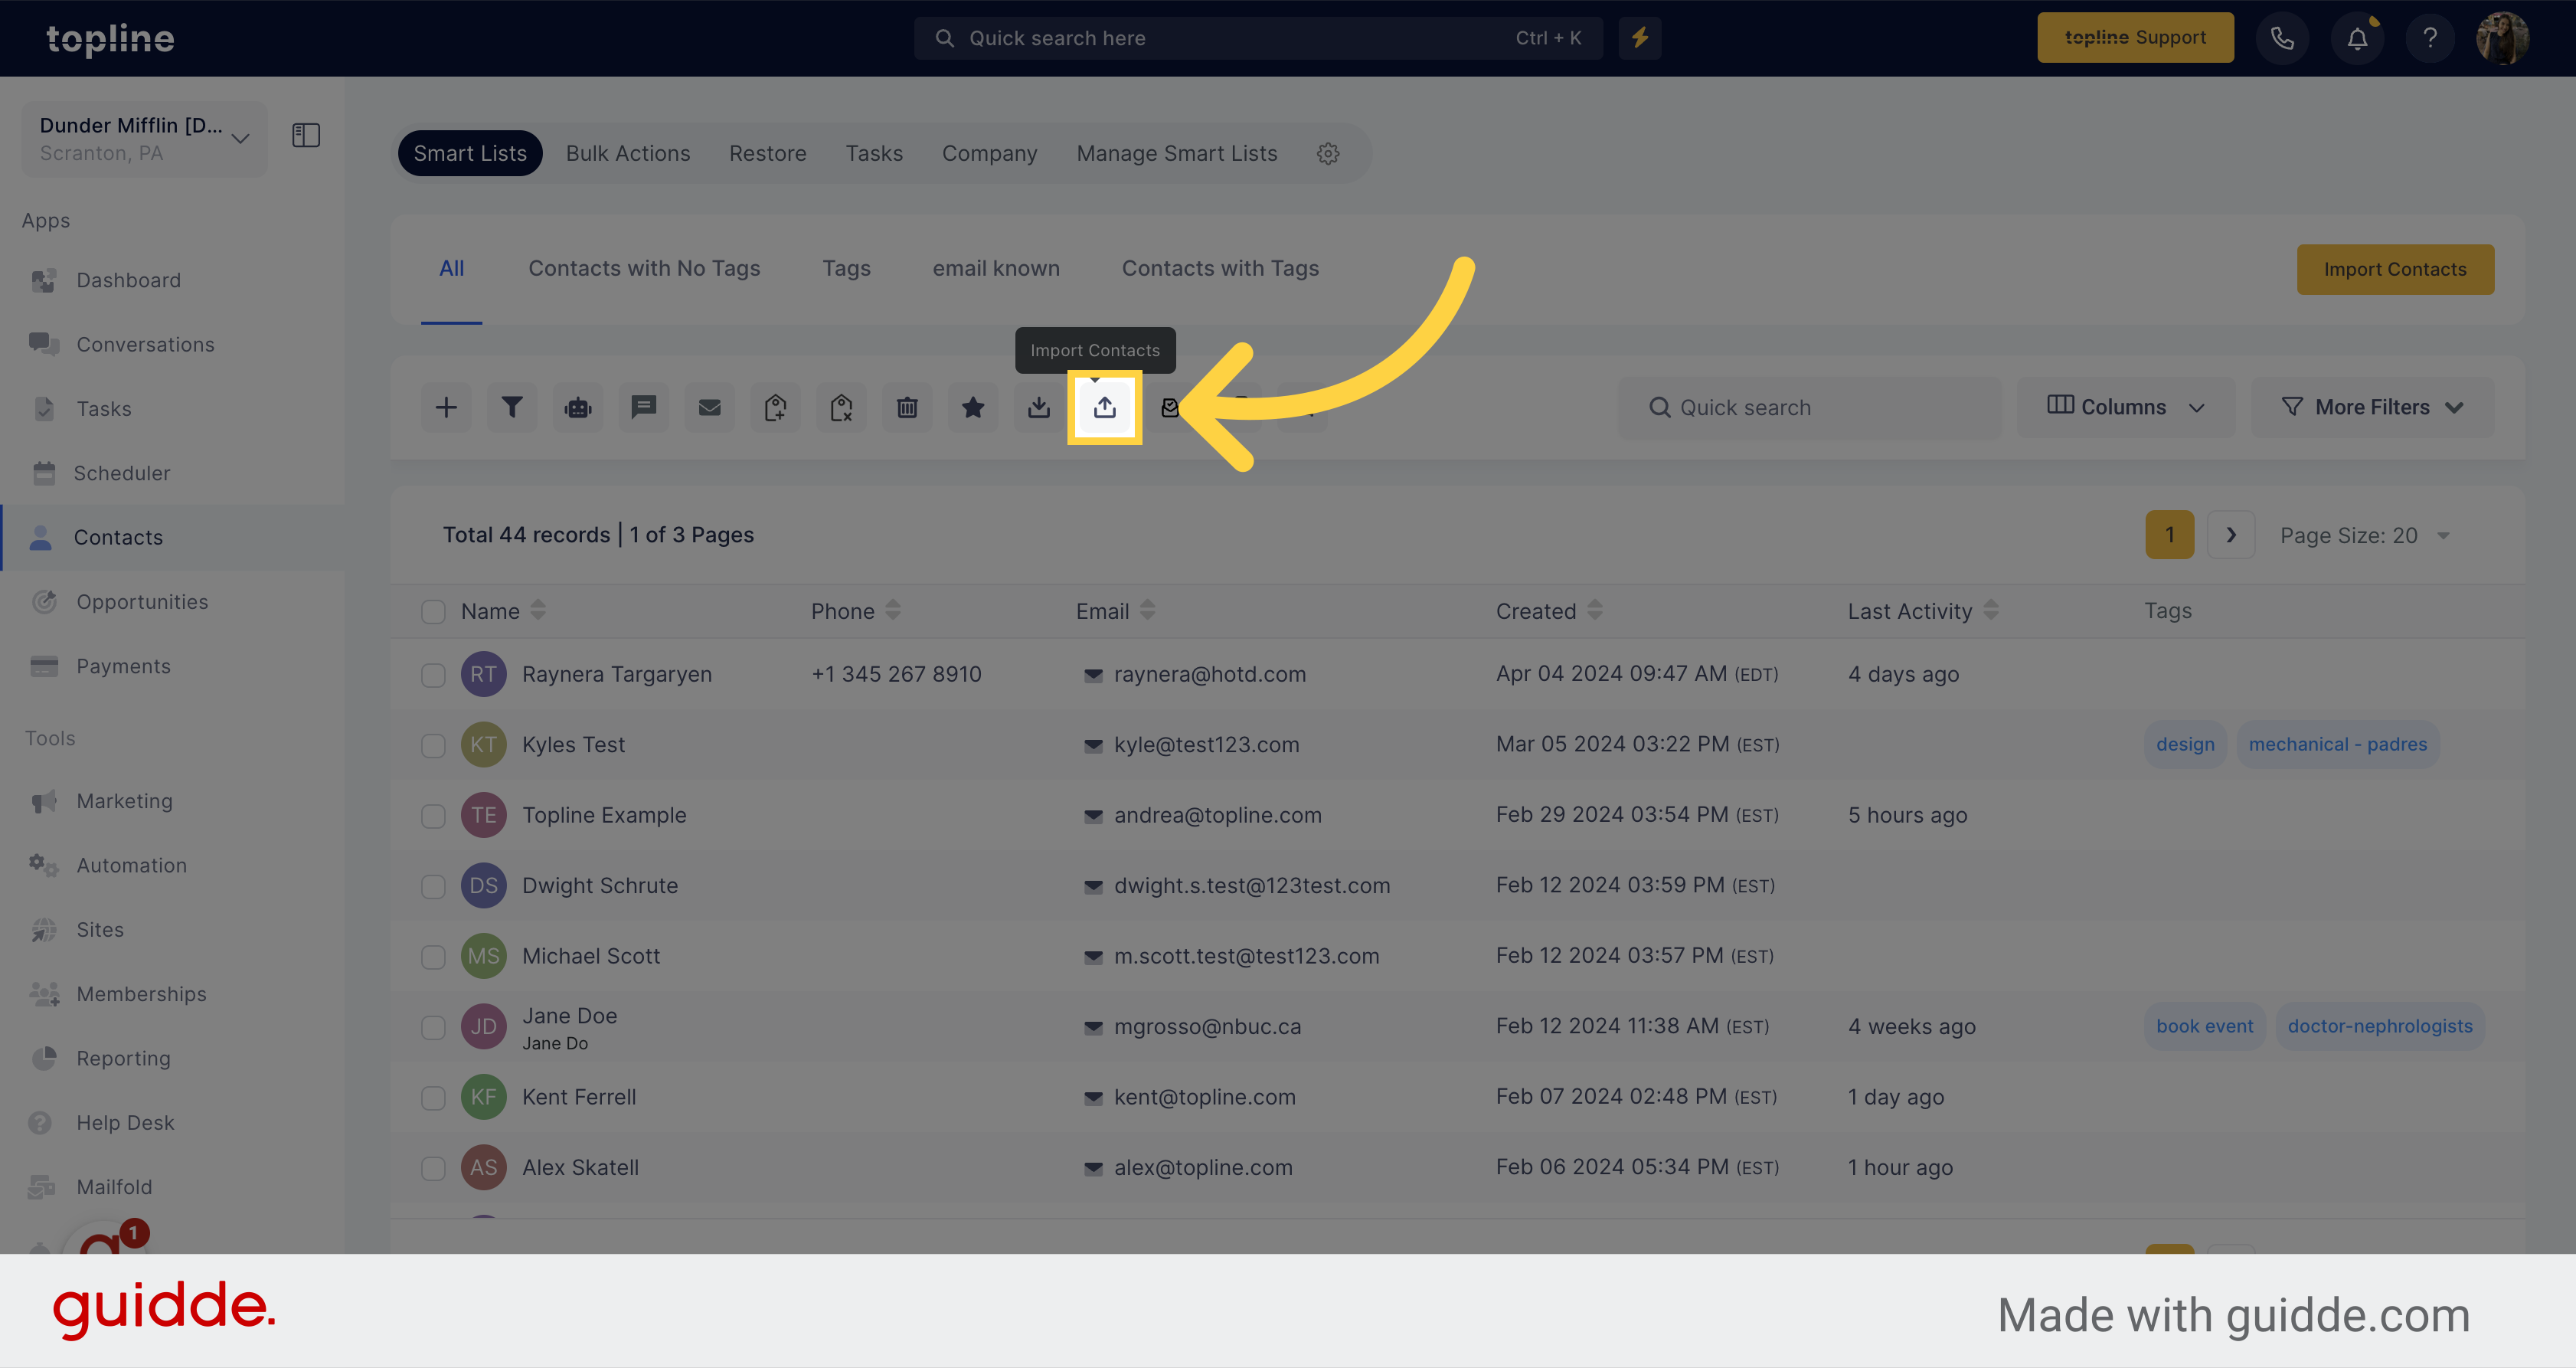
Task: Click the yellow Import Contacts button
Action: [x=2395, y=269]
